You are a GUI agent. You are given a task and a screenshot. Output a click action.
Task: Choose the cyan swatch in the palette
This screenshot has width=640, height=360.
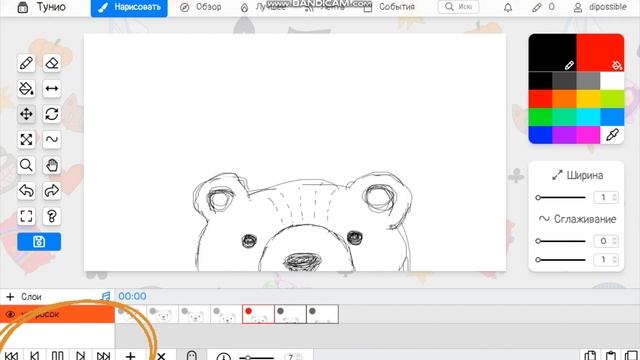click(x=588, y=117)
